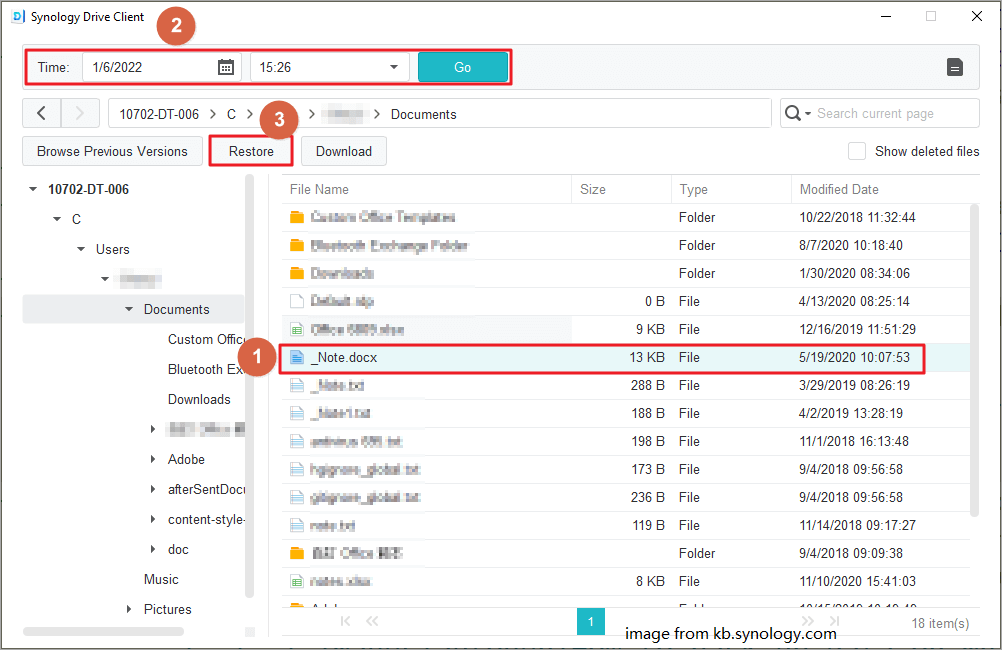Screen dimensions: 1002x650
Task: Click the 10702-DT-006 breadcrumb
Action: click(159, 114)
